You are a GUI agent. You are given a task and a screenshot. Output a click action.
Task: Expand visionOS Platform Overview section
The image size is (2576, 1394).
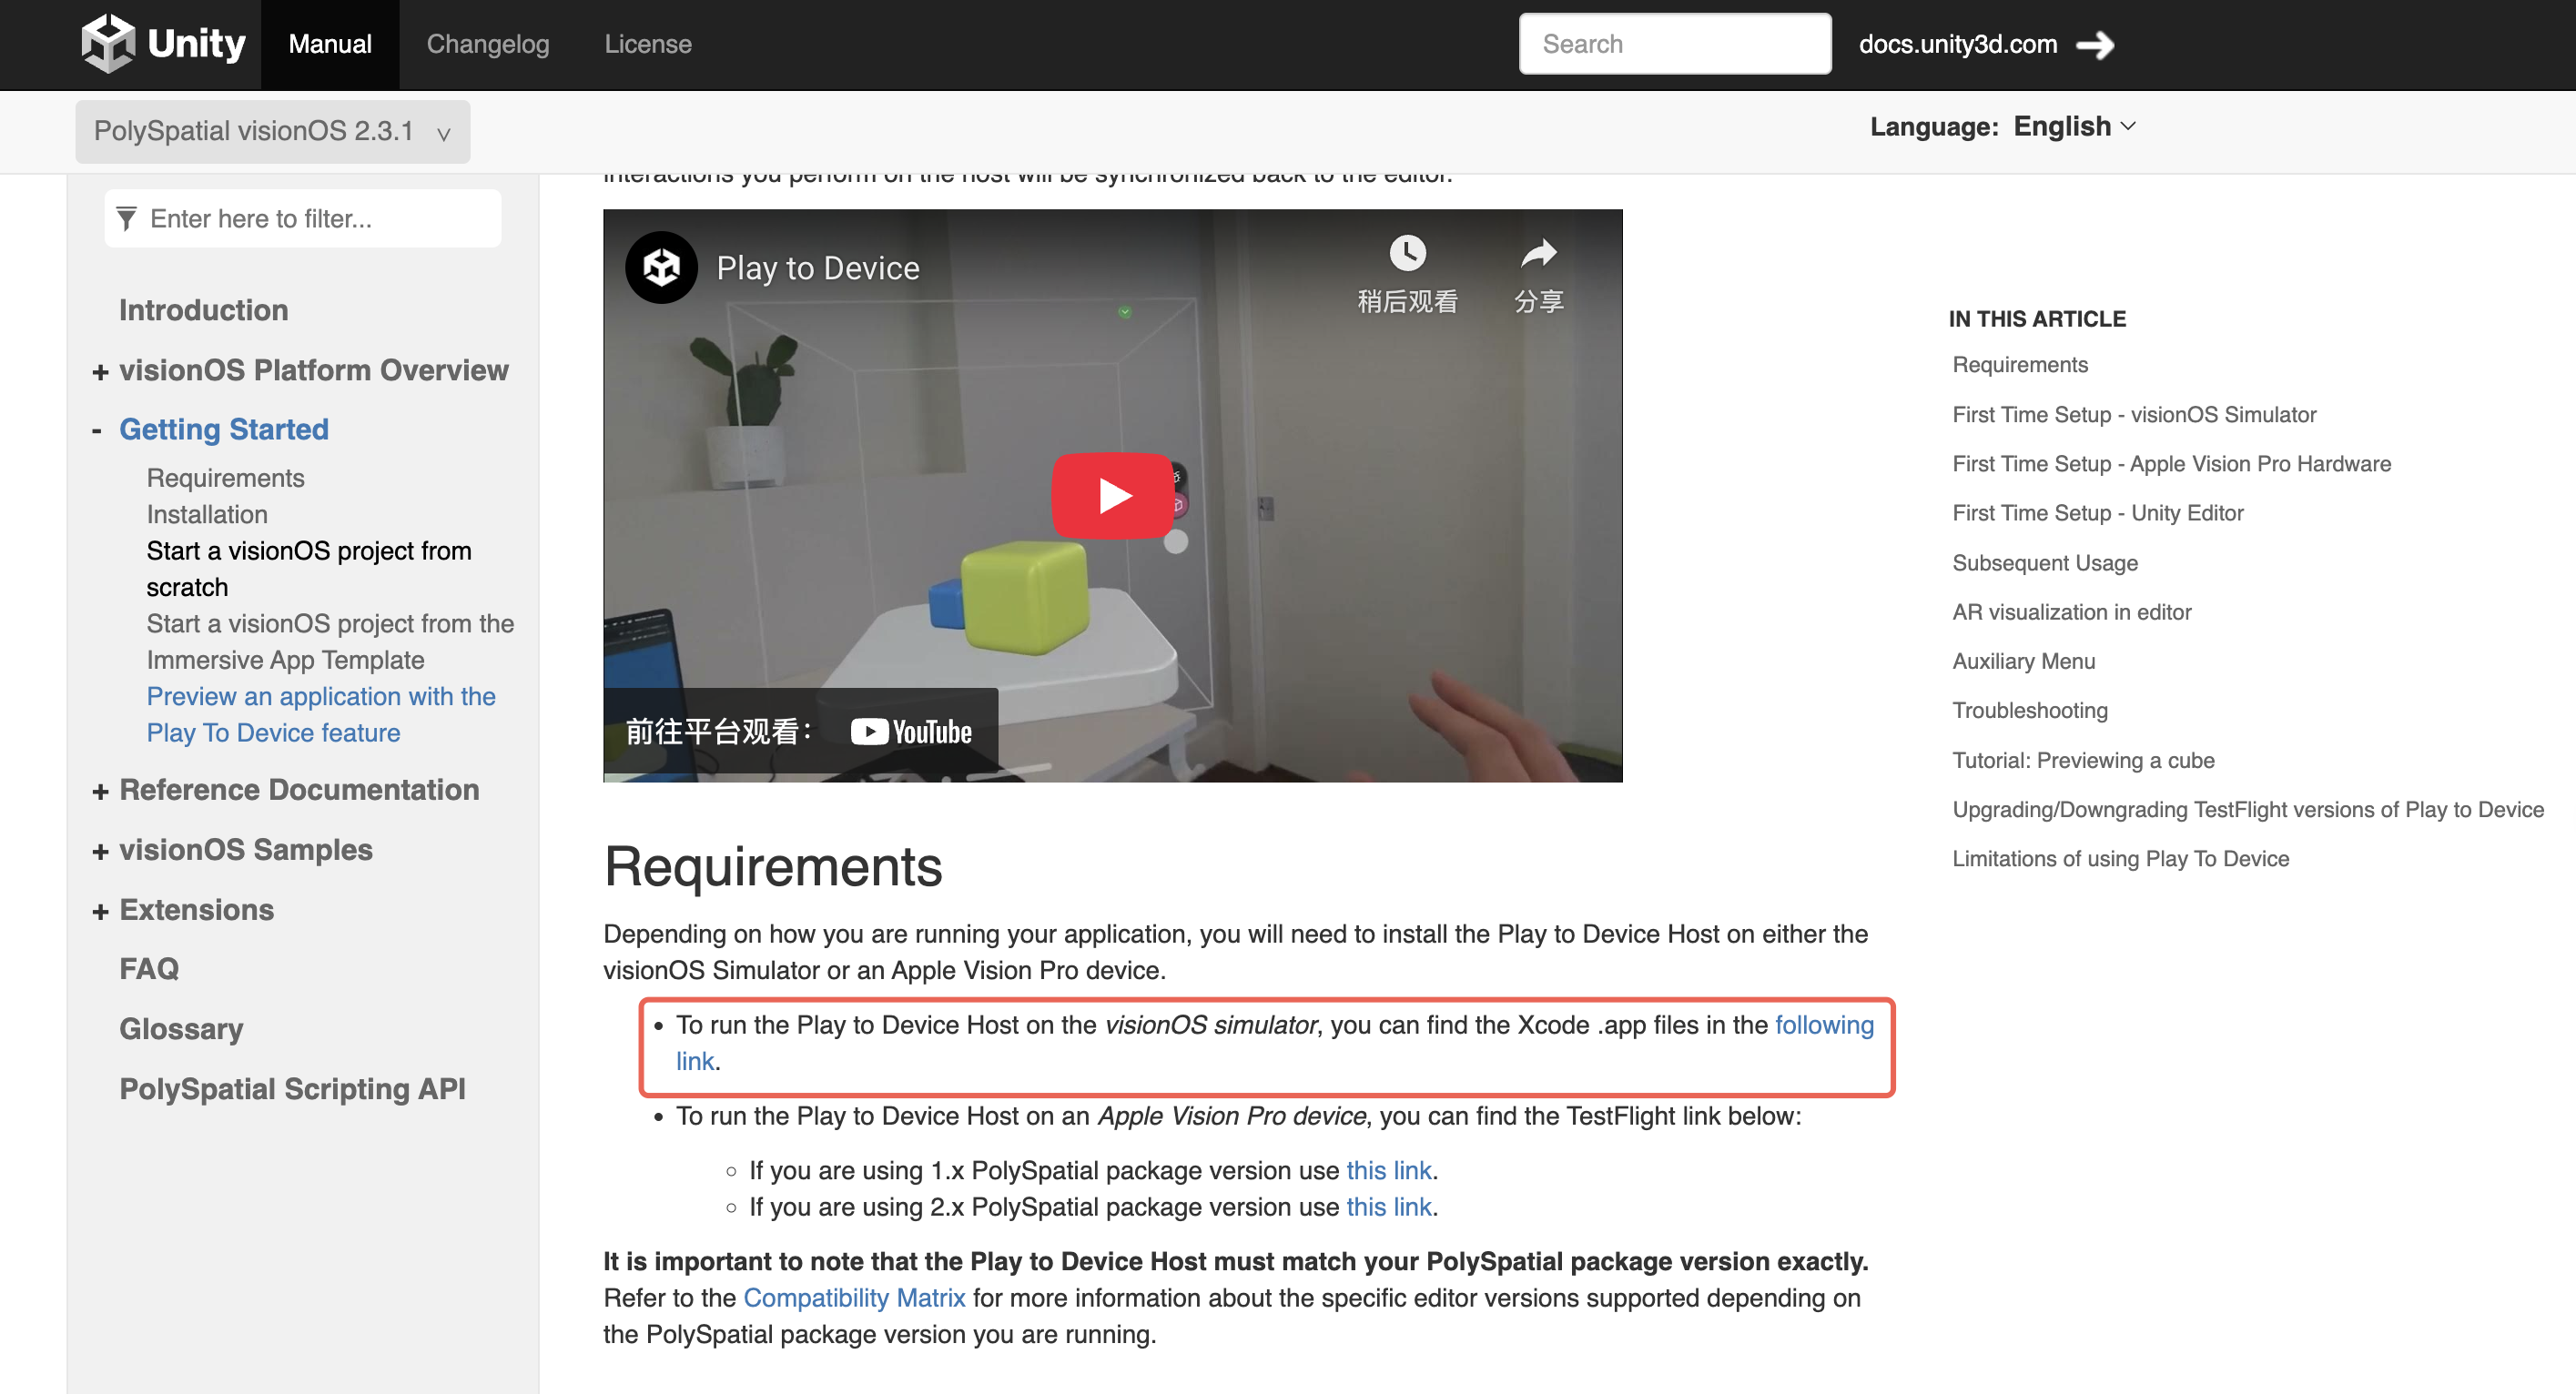tap(100, 372)
